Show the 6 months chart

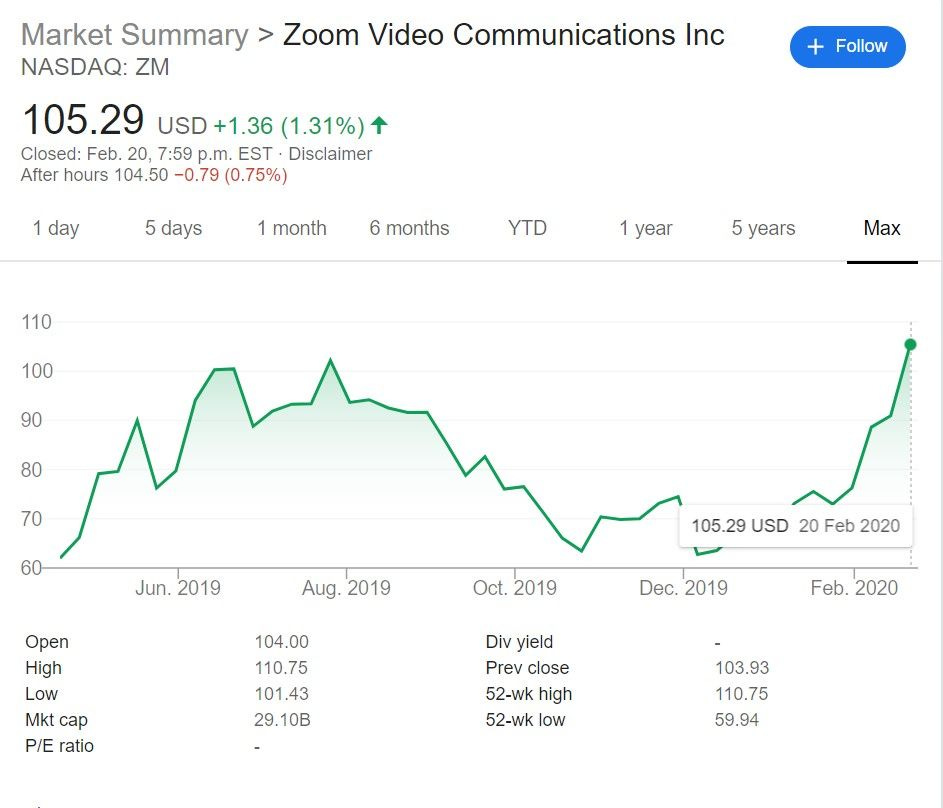coord(410,228)
